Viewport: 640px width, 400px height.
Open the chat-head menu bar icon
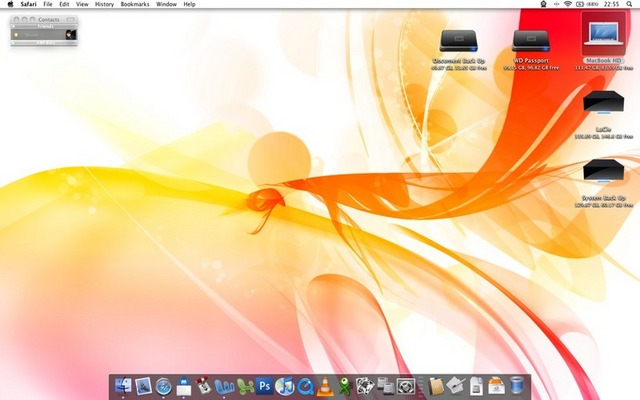click(544, 4)
